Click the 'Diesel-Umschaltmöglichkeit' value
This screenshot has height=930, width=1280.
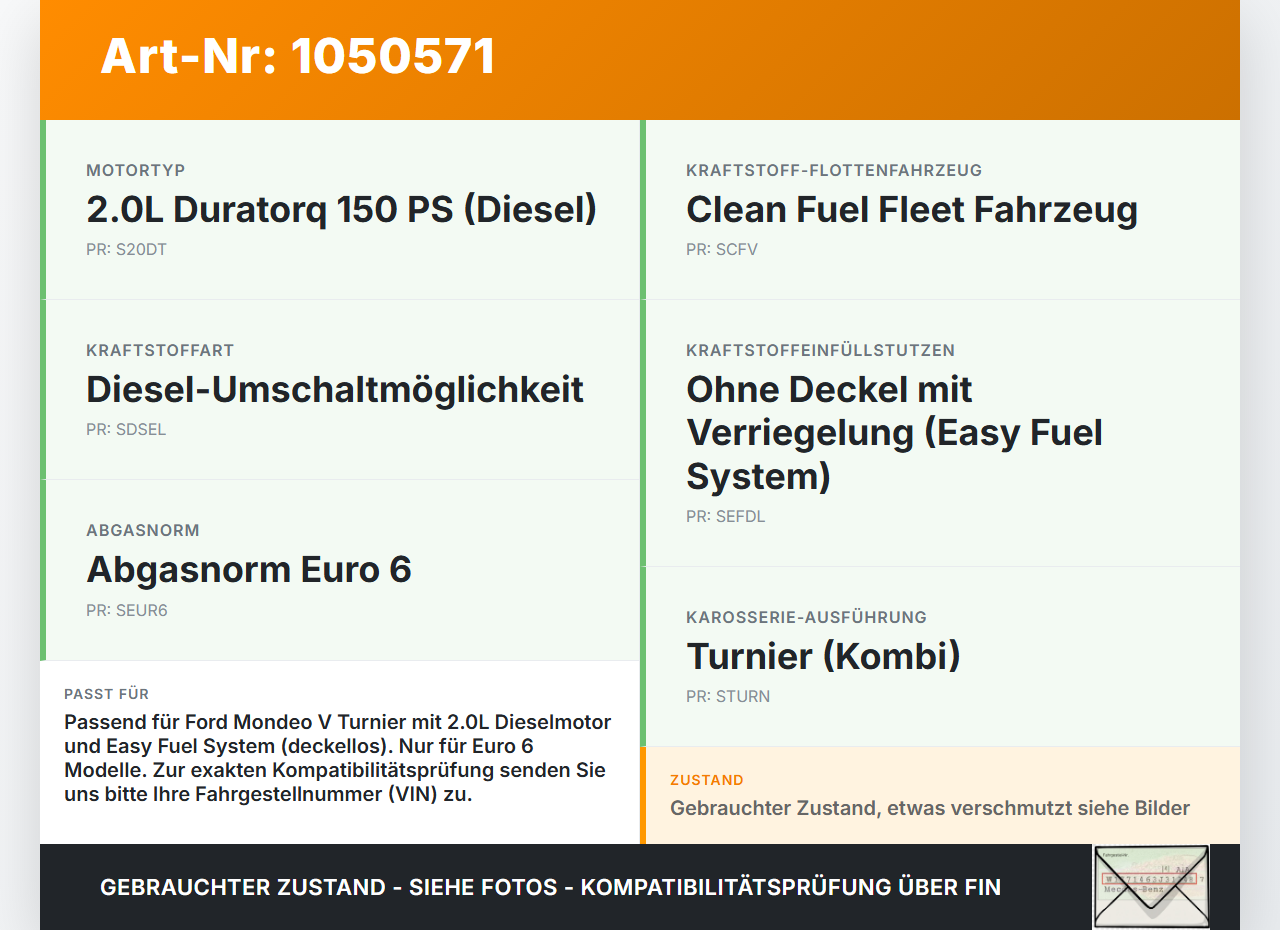tap(335, 390)
